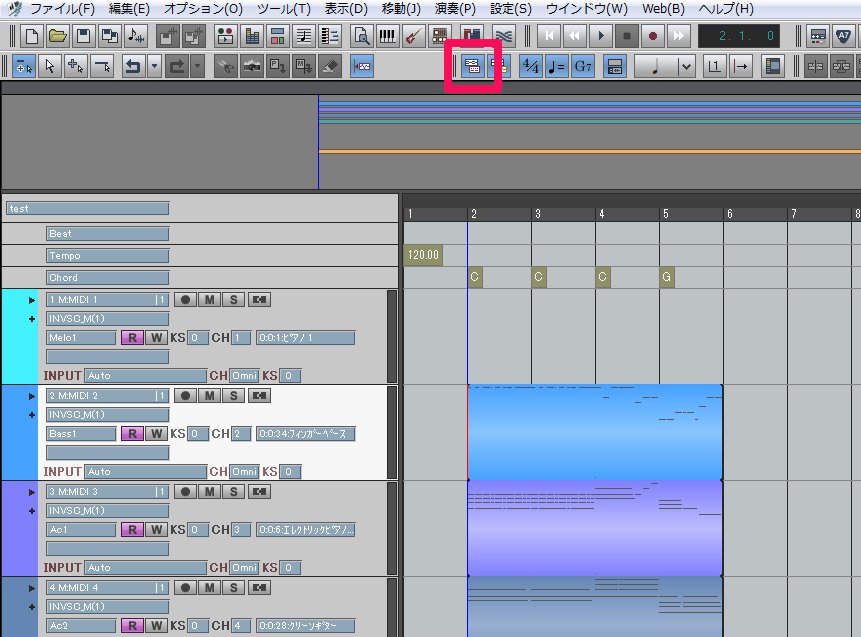Open the 演奏(P) menu
The width and height of the screenshot is (861, 637).
(455, 9)
